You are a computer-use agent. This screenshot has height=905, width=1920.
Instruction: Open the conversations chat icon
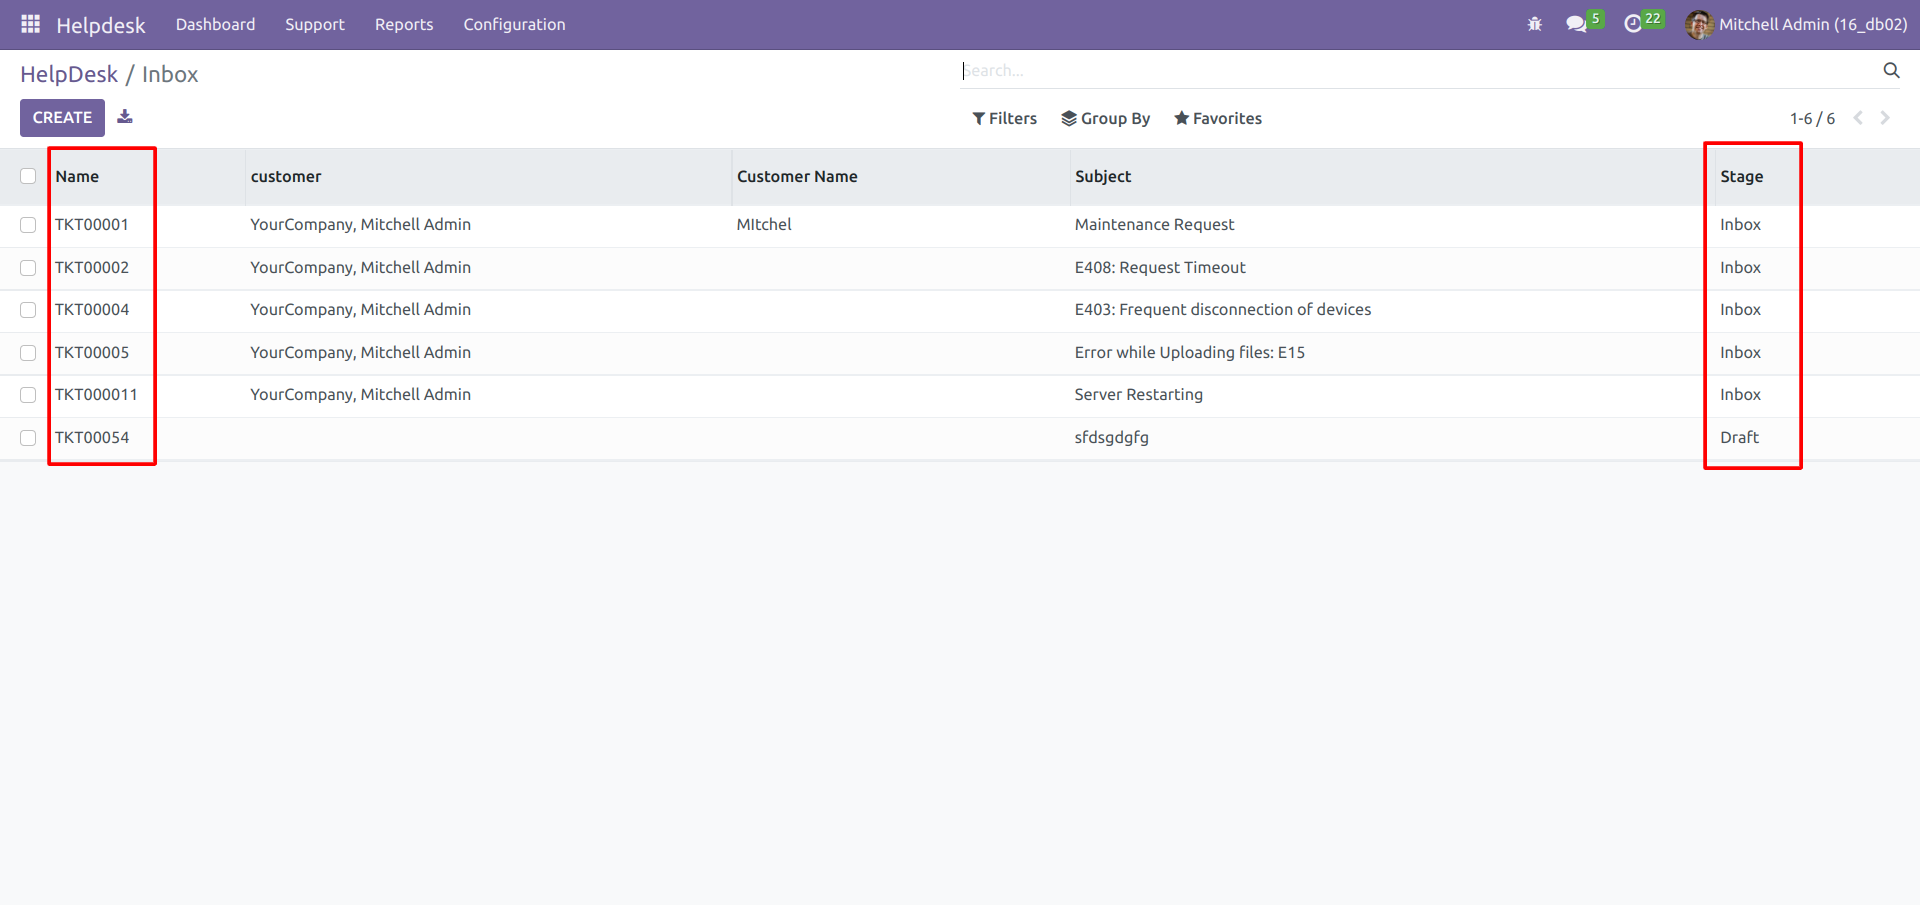(1577, 24)
